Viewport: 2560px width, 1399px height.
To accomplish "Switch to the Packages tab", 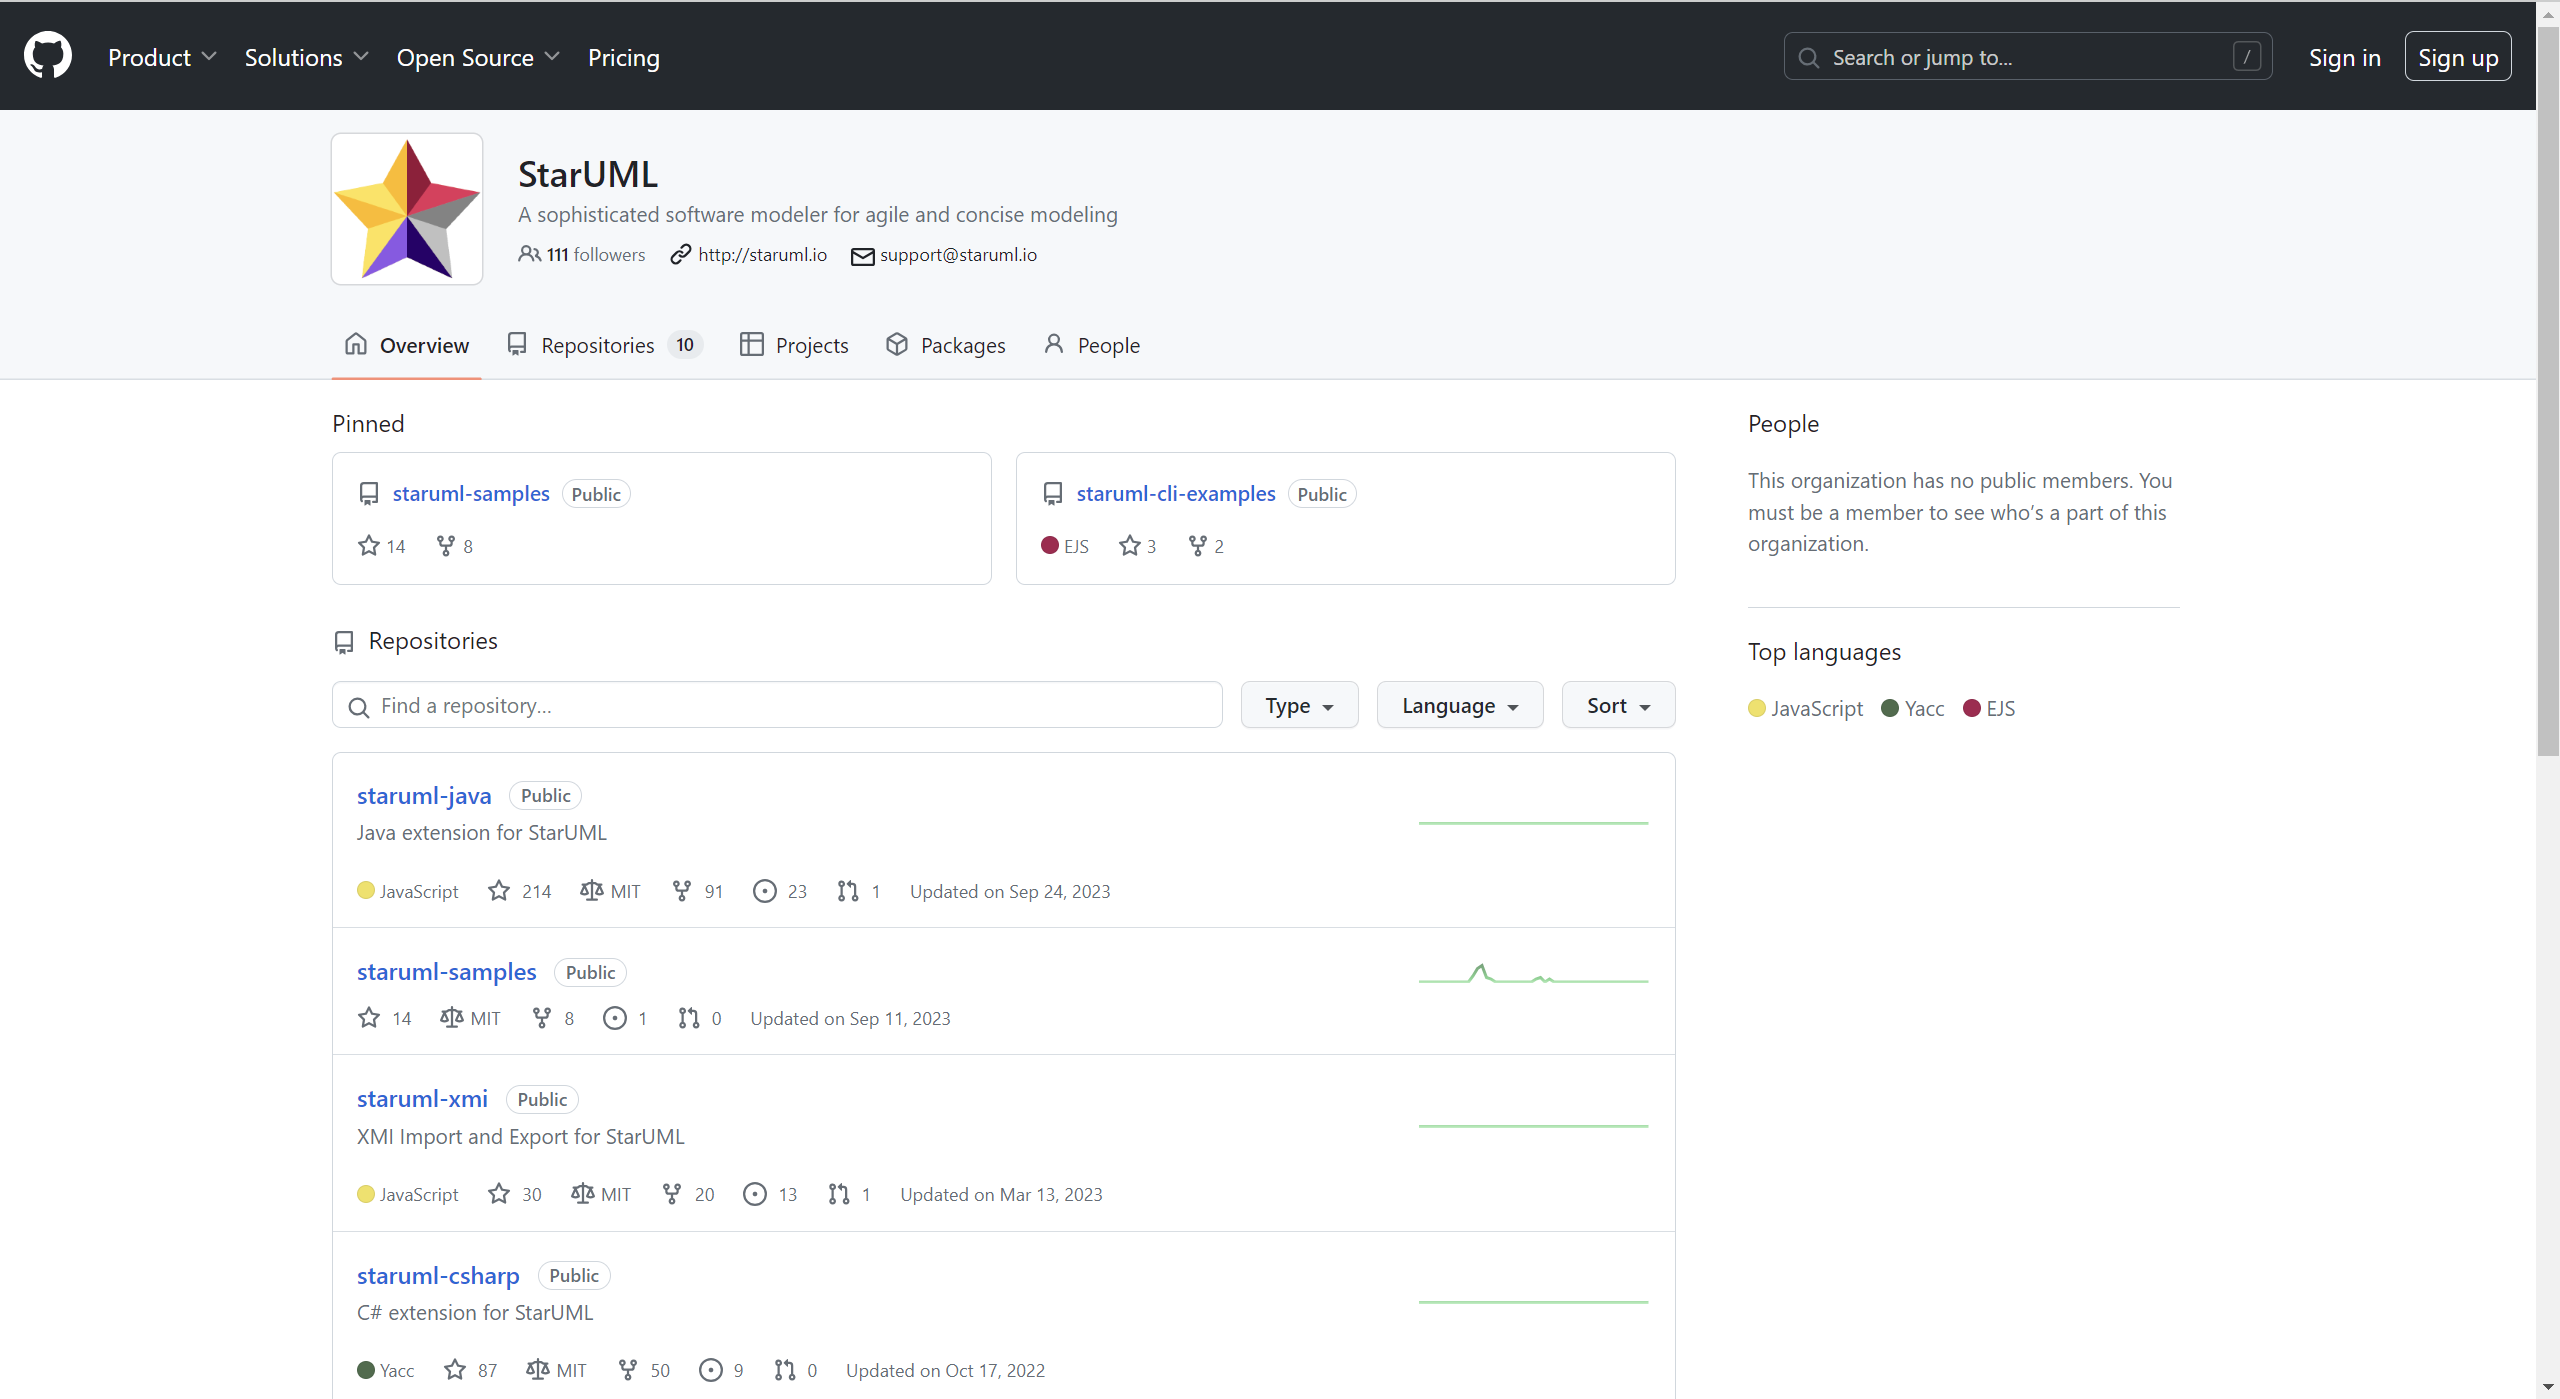I will 945,345.
